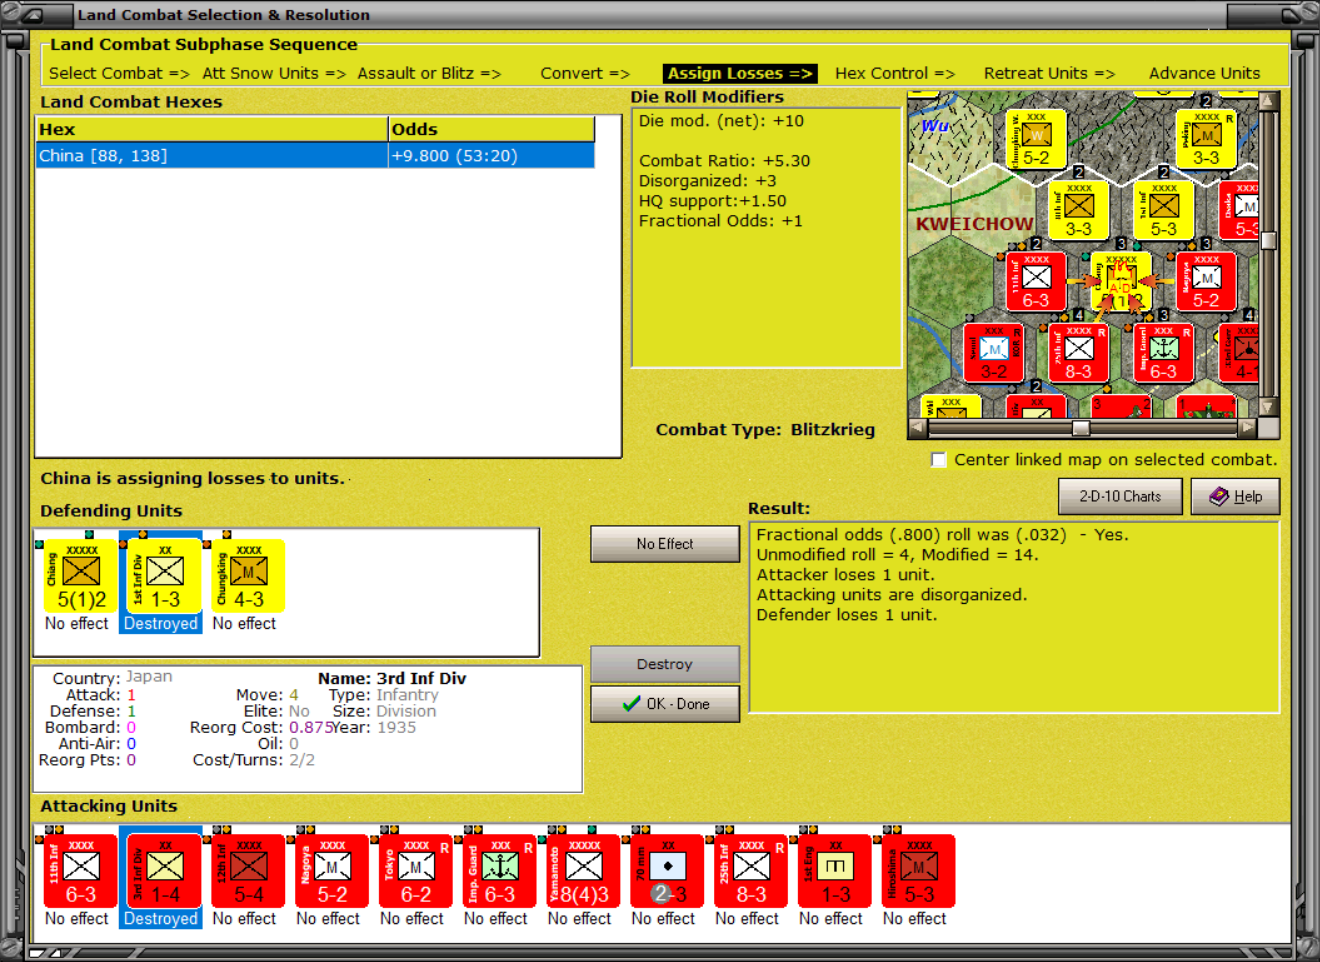
Task: Confirm losses with OK - Done
Action: (665, 704)
